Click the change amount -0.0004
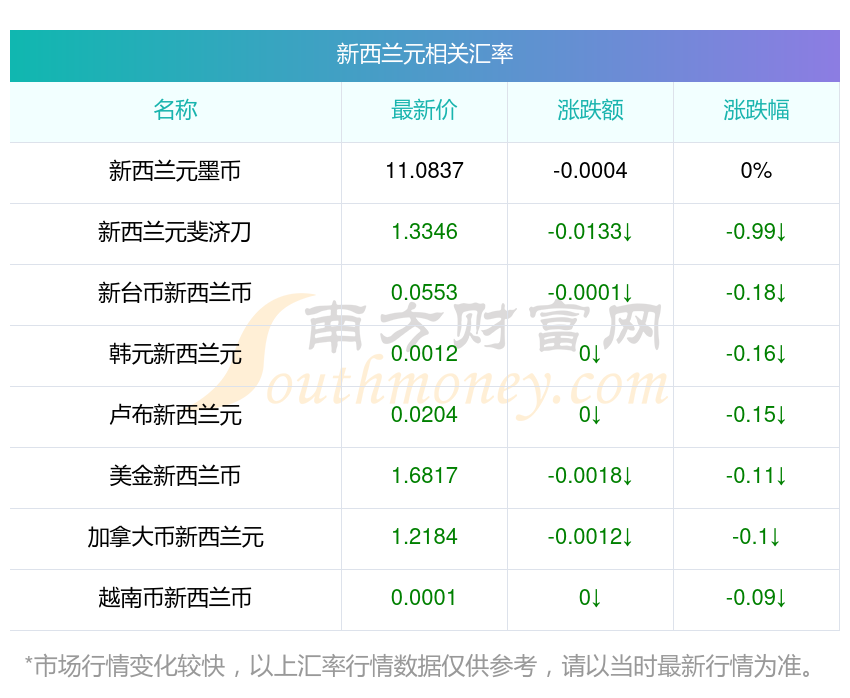 coord(590,171)
